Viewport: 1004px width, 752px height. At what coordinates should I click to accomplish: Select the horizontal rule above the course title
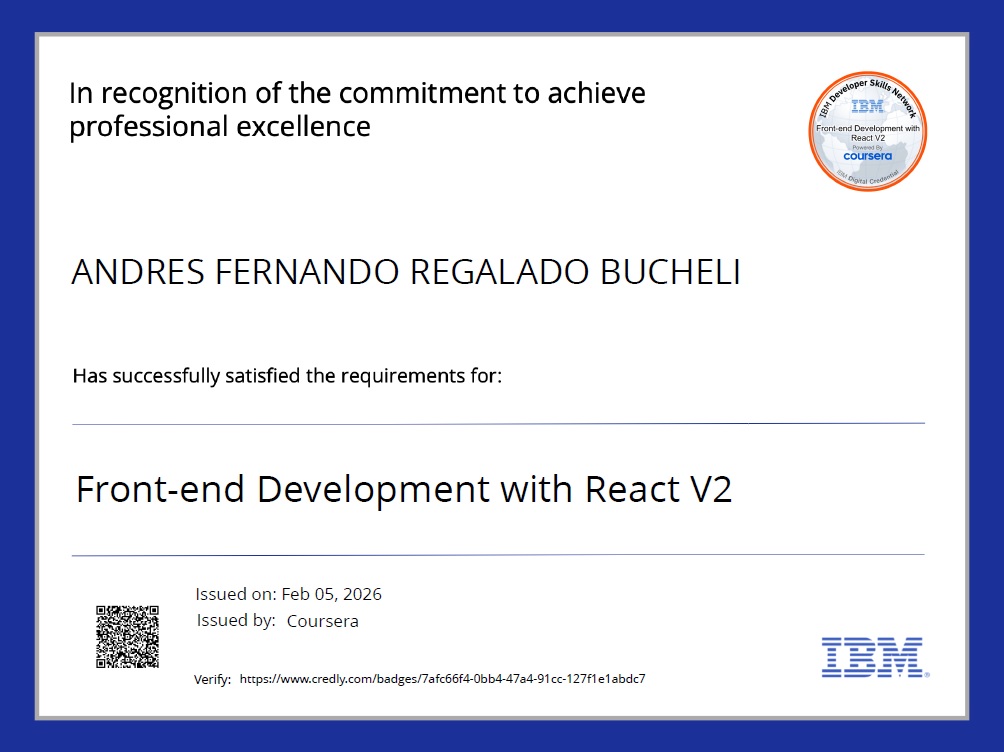pos(500,421)
